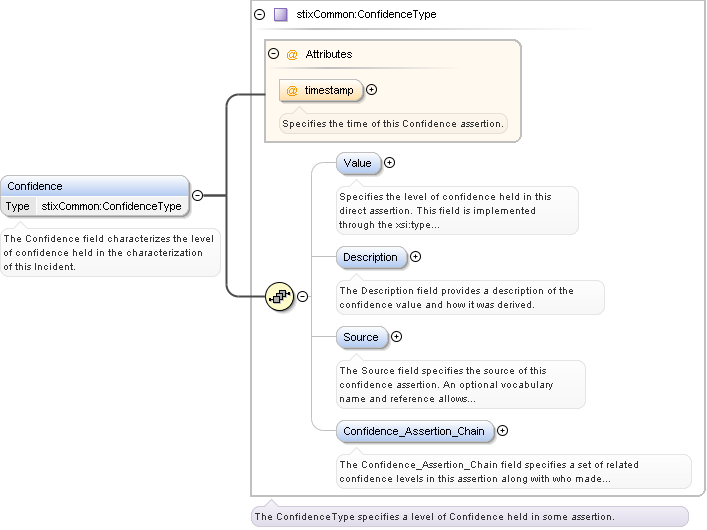Click the purple complexType icon beside stixCommon:ConfidenceType
The image size is (707, 530).
[281, 15]
